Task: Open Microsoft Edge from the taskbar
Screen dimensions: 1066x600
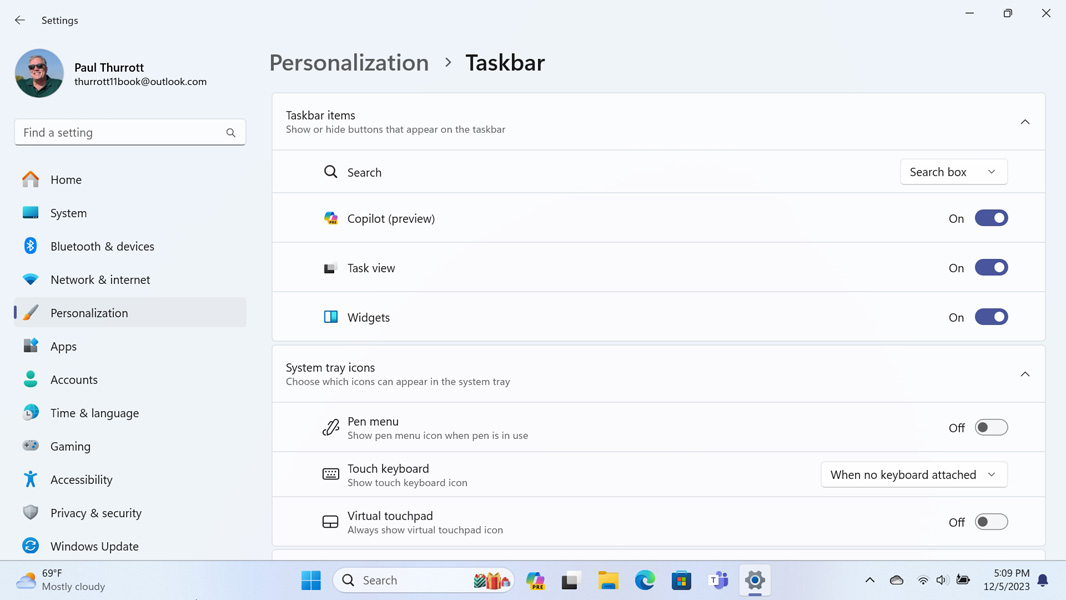Action: (x=645, y=580)
